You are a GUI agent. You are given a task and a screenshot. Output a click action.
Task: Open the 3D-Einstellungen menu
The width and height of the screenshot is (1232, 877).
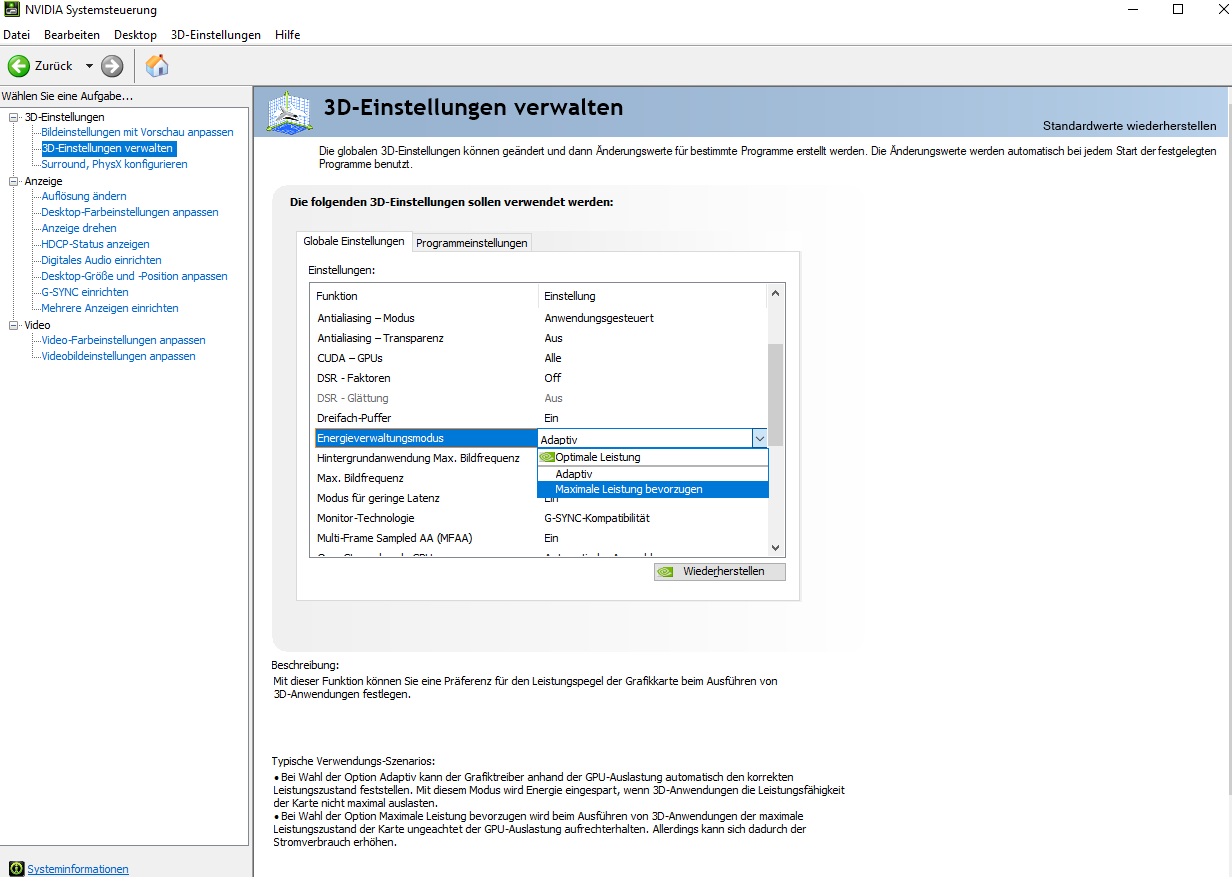215,35
